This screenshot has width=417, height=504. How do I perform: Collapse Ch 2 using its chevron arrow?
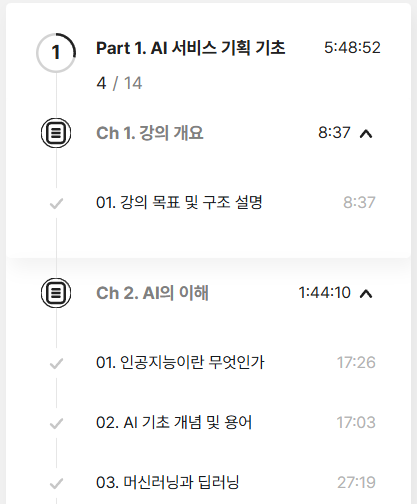(366, 294)
